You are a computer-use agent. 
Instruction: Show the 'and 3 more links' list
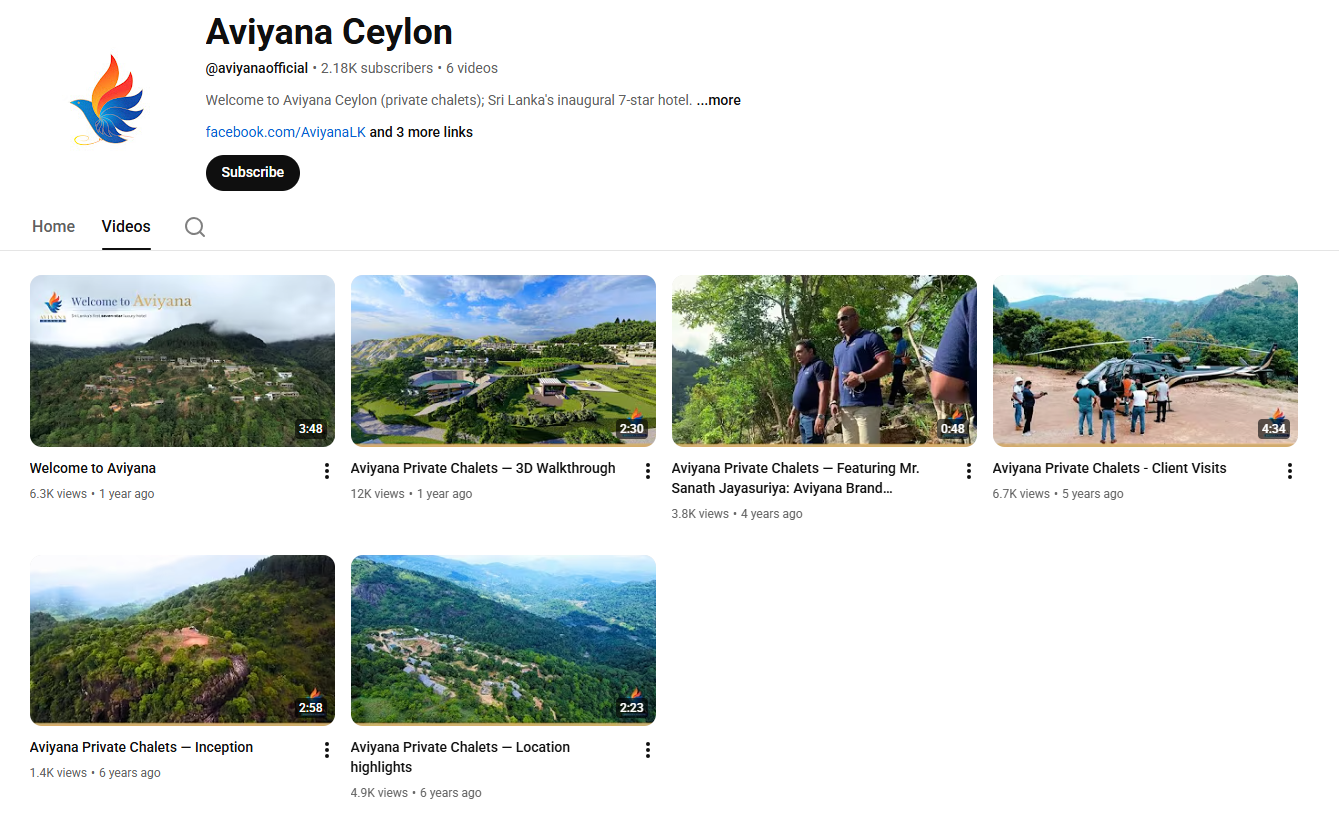click(x=421, y=132)
